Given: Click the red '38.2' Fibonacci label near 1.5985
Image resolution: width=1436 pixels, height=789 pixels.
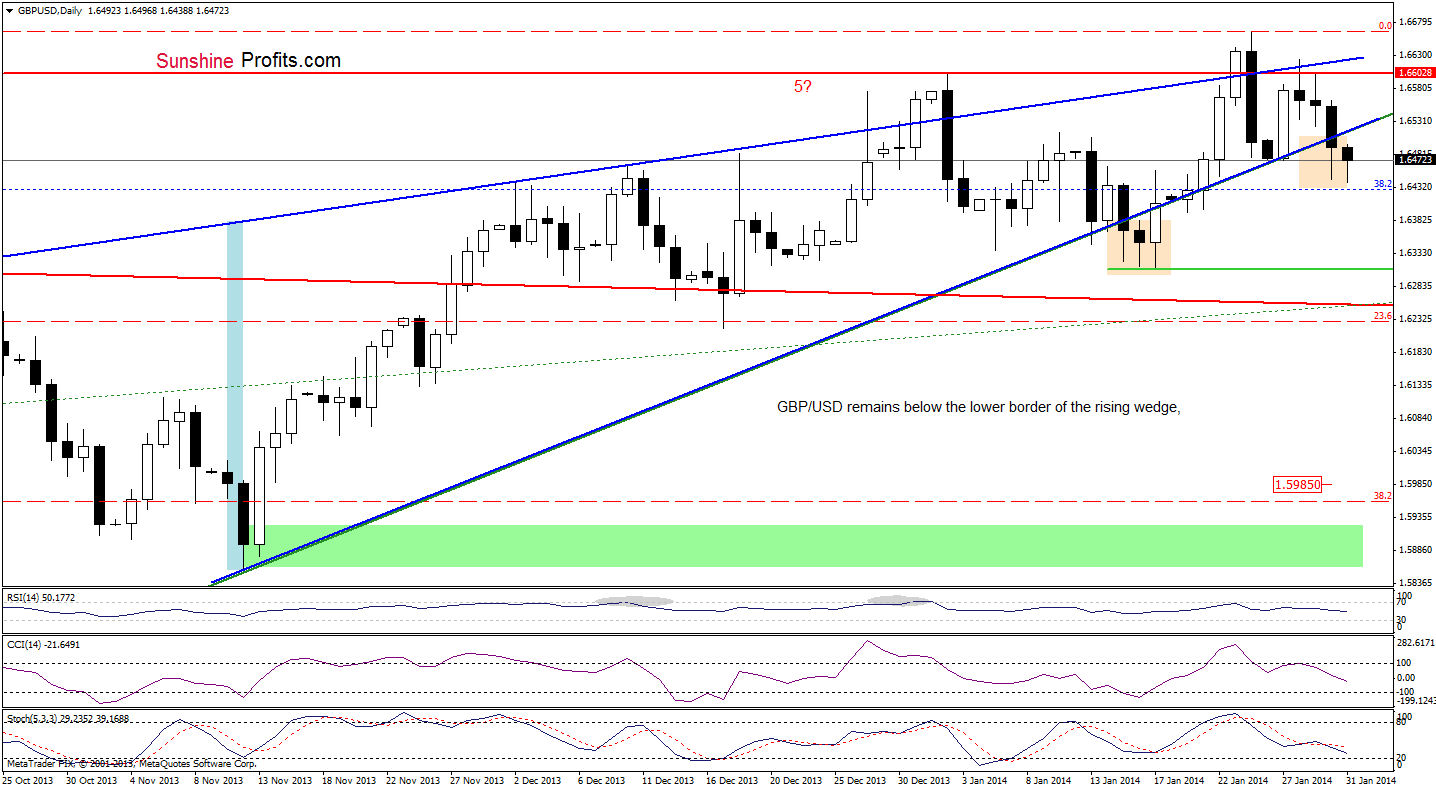Looking at the screenshot, I should click(x=1382, y=495).
